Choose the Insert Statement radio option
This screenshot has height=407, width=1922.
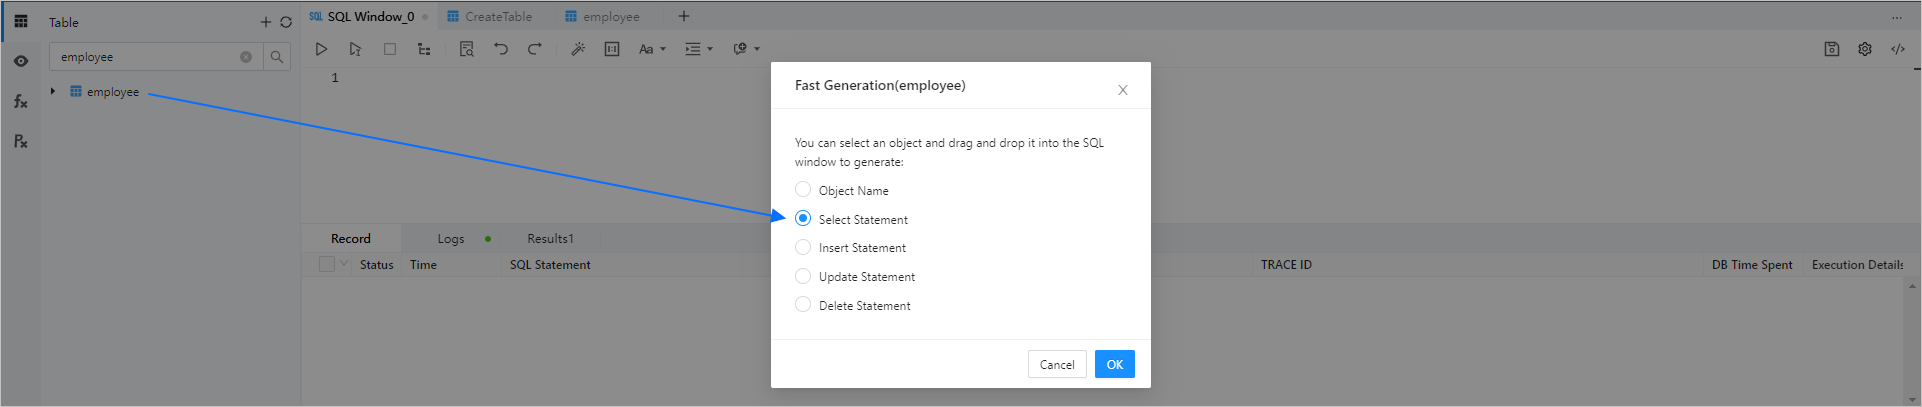803,247
